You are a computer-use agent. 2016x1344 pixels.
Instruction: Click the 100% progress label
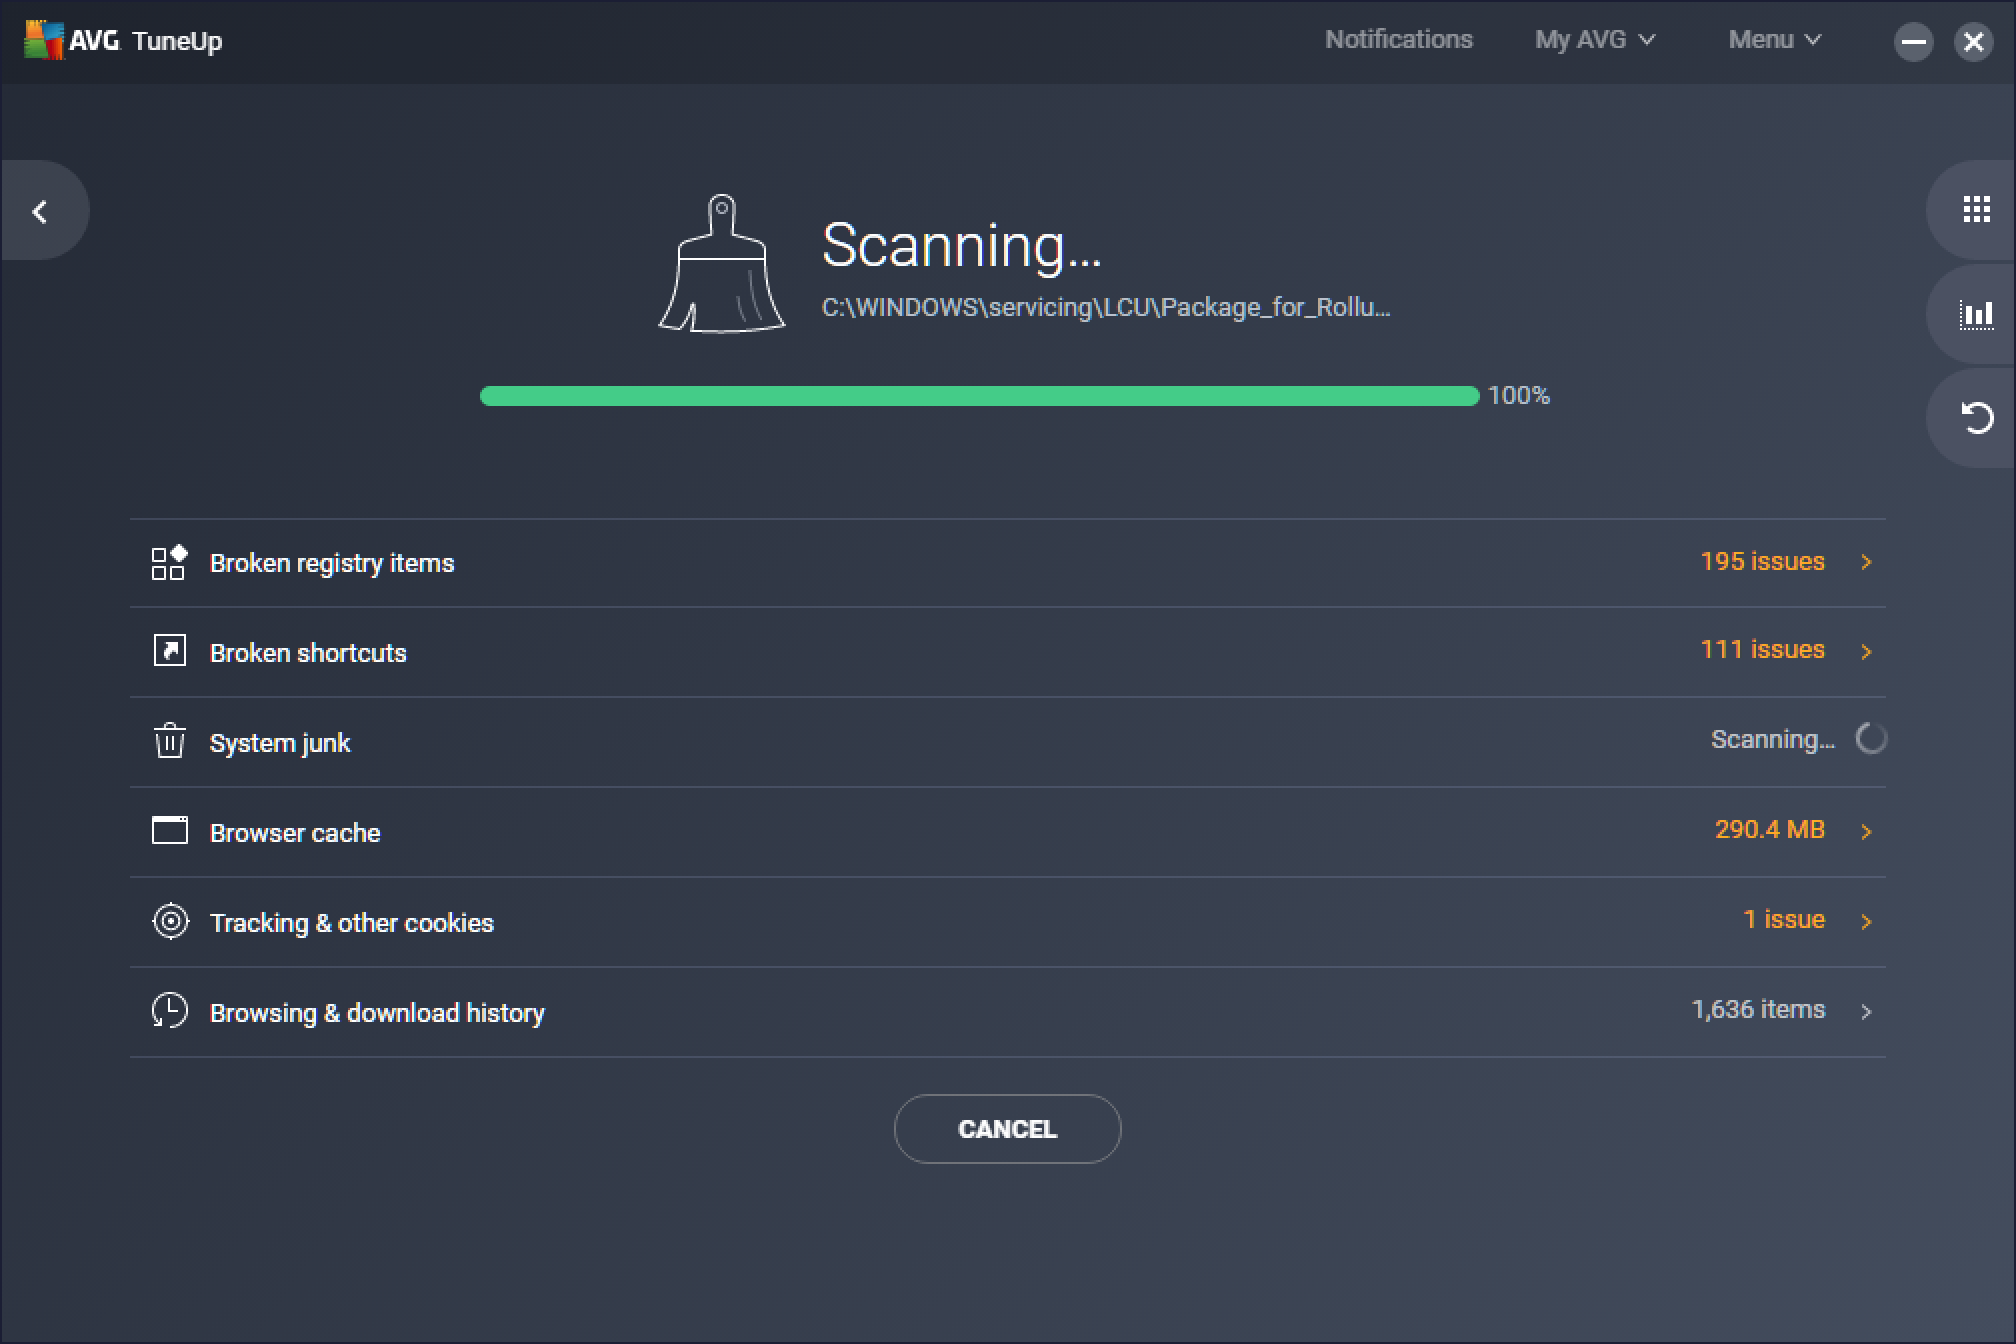click(x=1519, y=396)
